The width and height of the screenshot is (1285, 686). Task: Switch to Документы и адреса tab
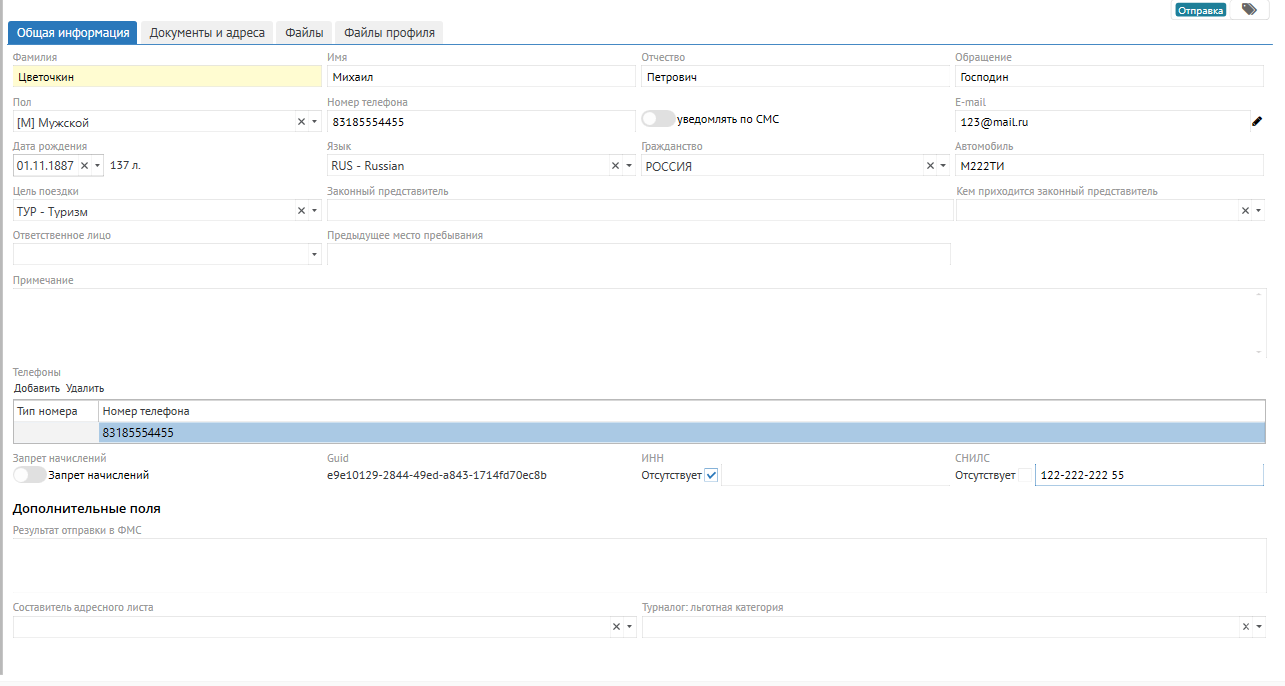point(207,33)
